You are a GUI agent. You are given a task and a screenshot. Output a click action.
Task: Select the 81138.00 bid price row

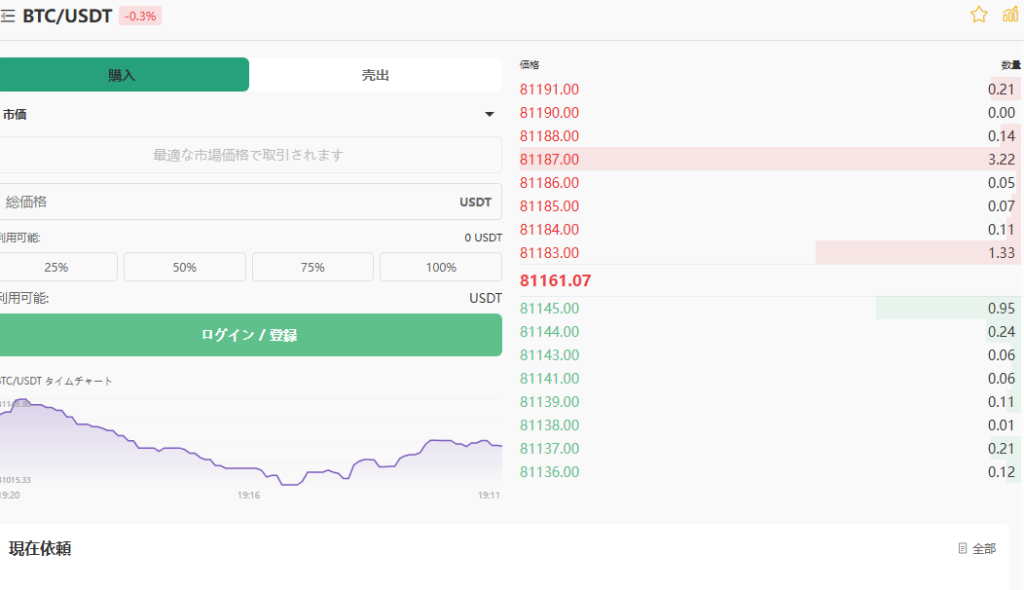pyautogui.click(x=769, y=425)
